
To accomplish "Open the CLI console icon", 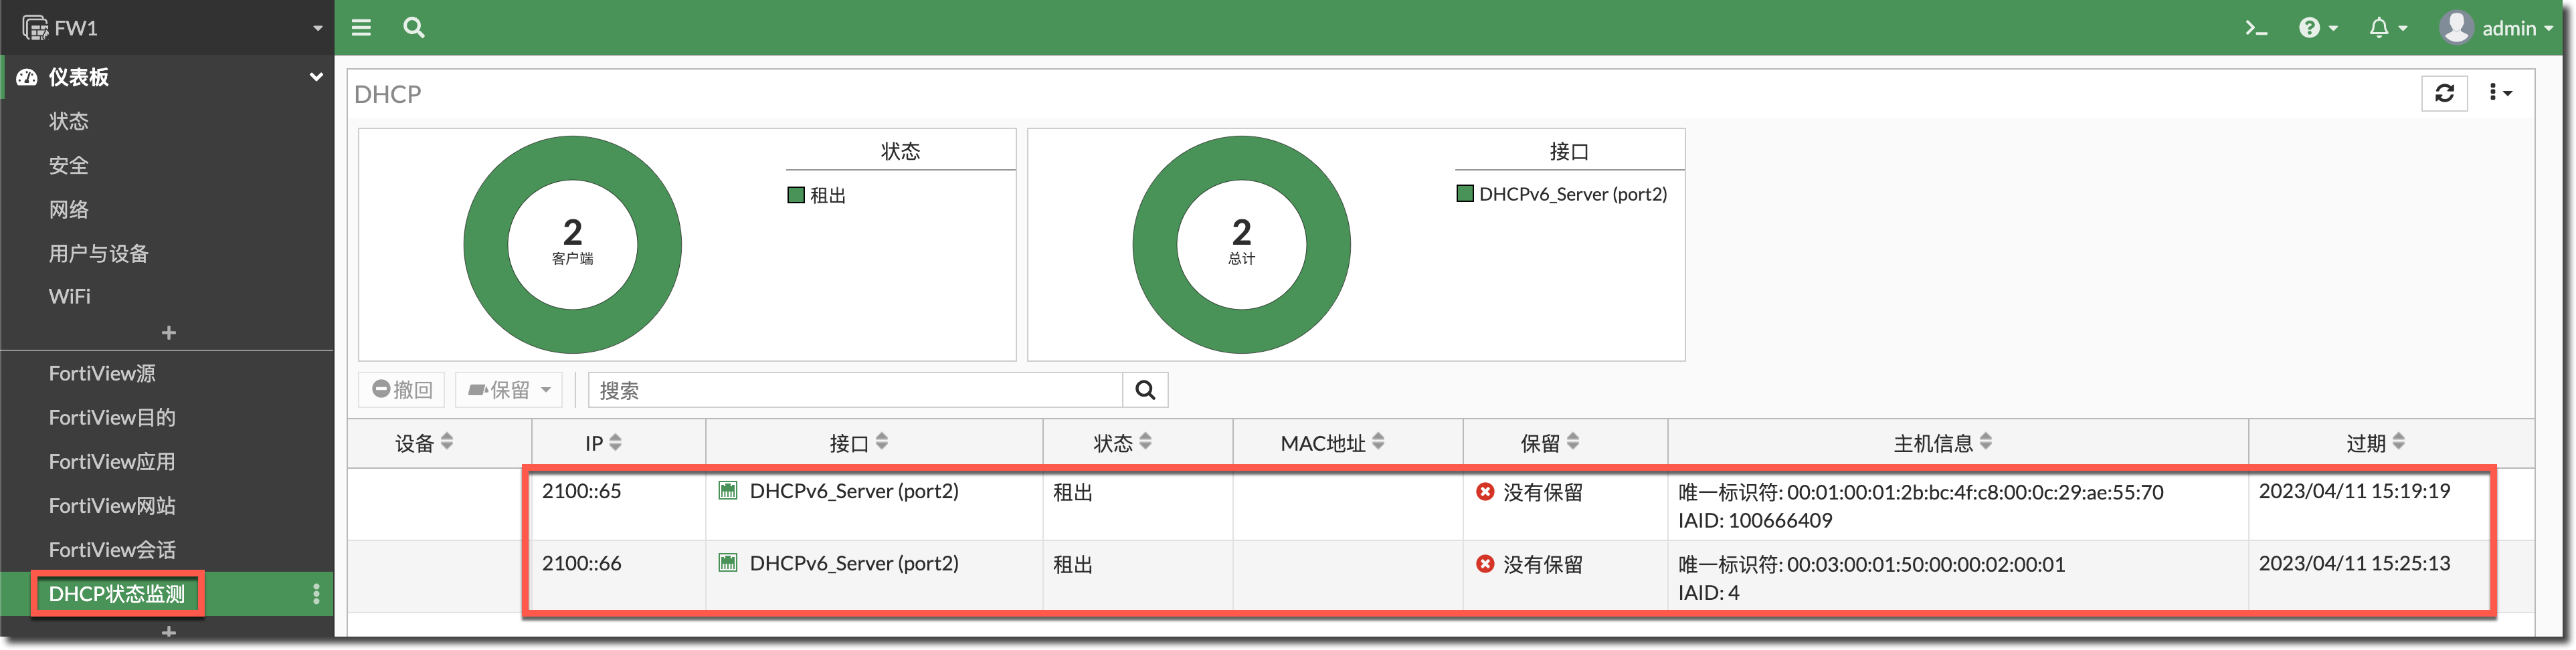I will point(2255,28).
